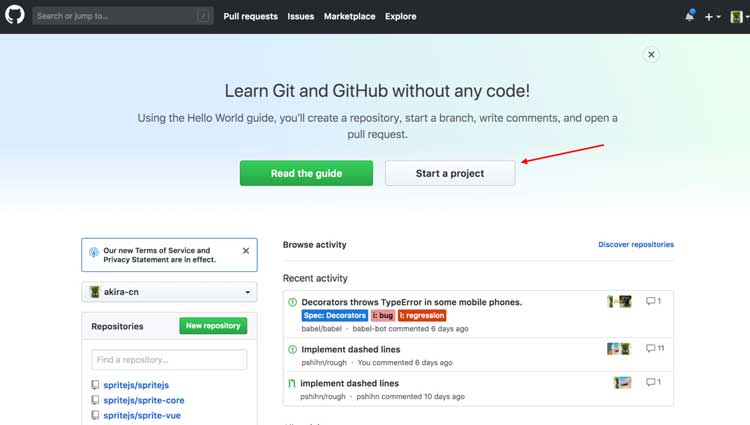Click the 11 comments icon
The width and height of the screenshot is (750, 425).
pyautogui.click(x=655, y=348)
